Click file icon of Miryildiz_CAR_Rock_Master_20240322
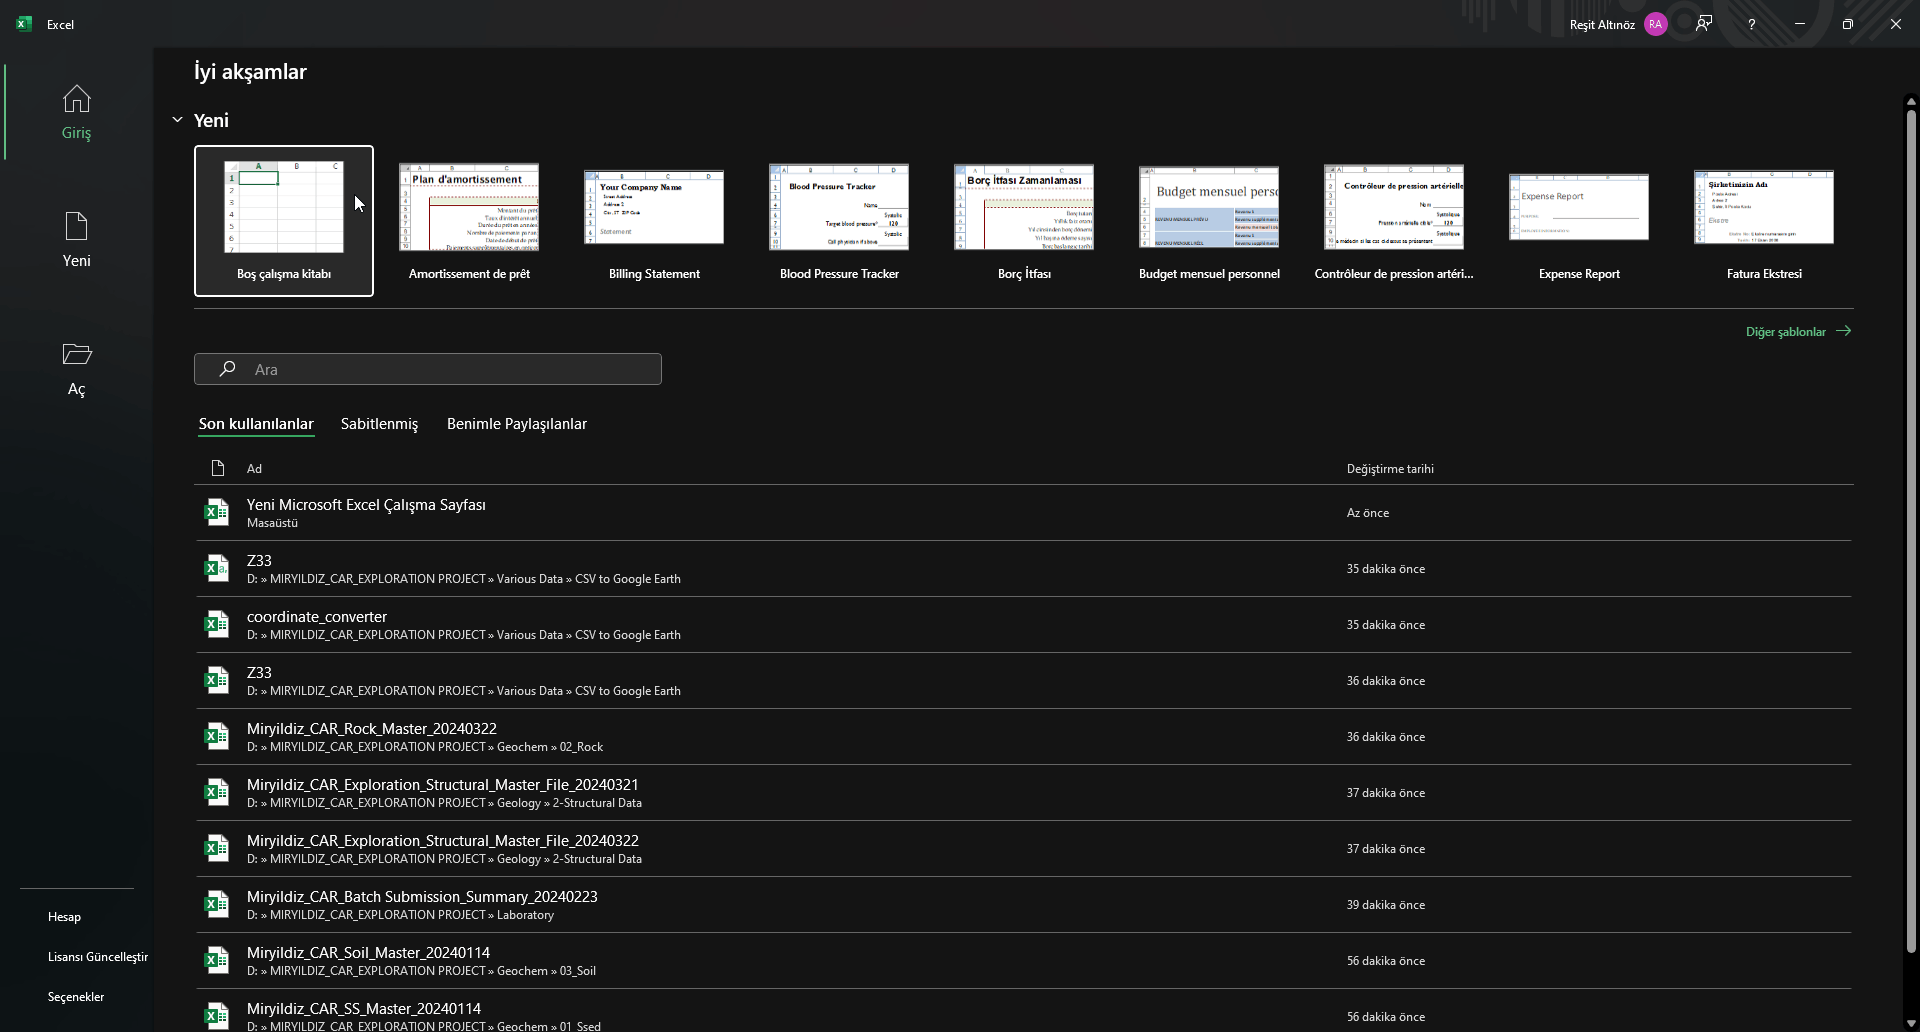 216,736
